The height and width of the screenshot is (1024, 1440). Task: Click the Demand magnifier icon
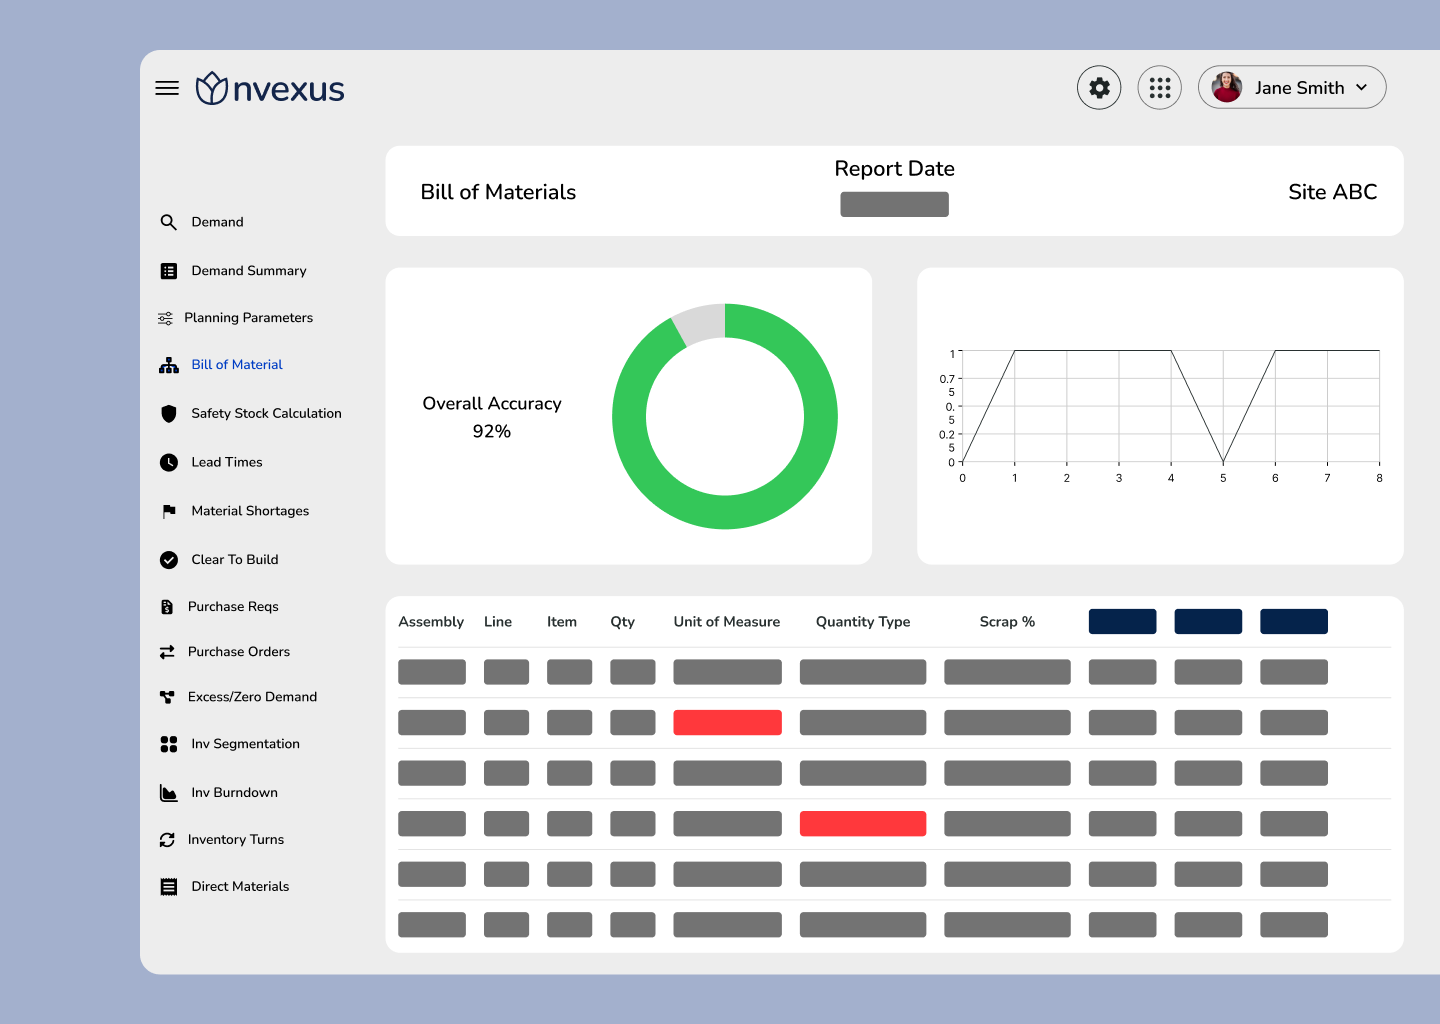(x=169, y=222)
